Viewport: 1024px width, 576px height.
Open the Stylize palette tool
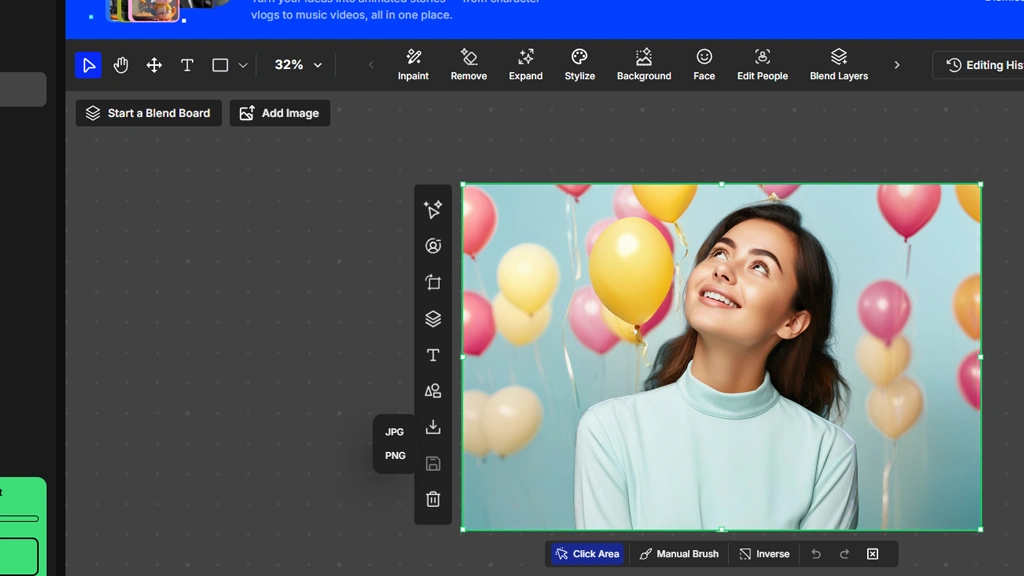[x=579, y=64]
